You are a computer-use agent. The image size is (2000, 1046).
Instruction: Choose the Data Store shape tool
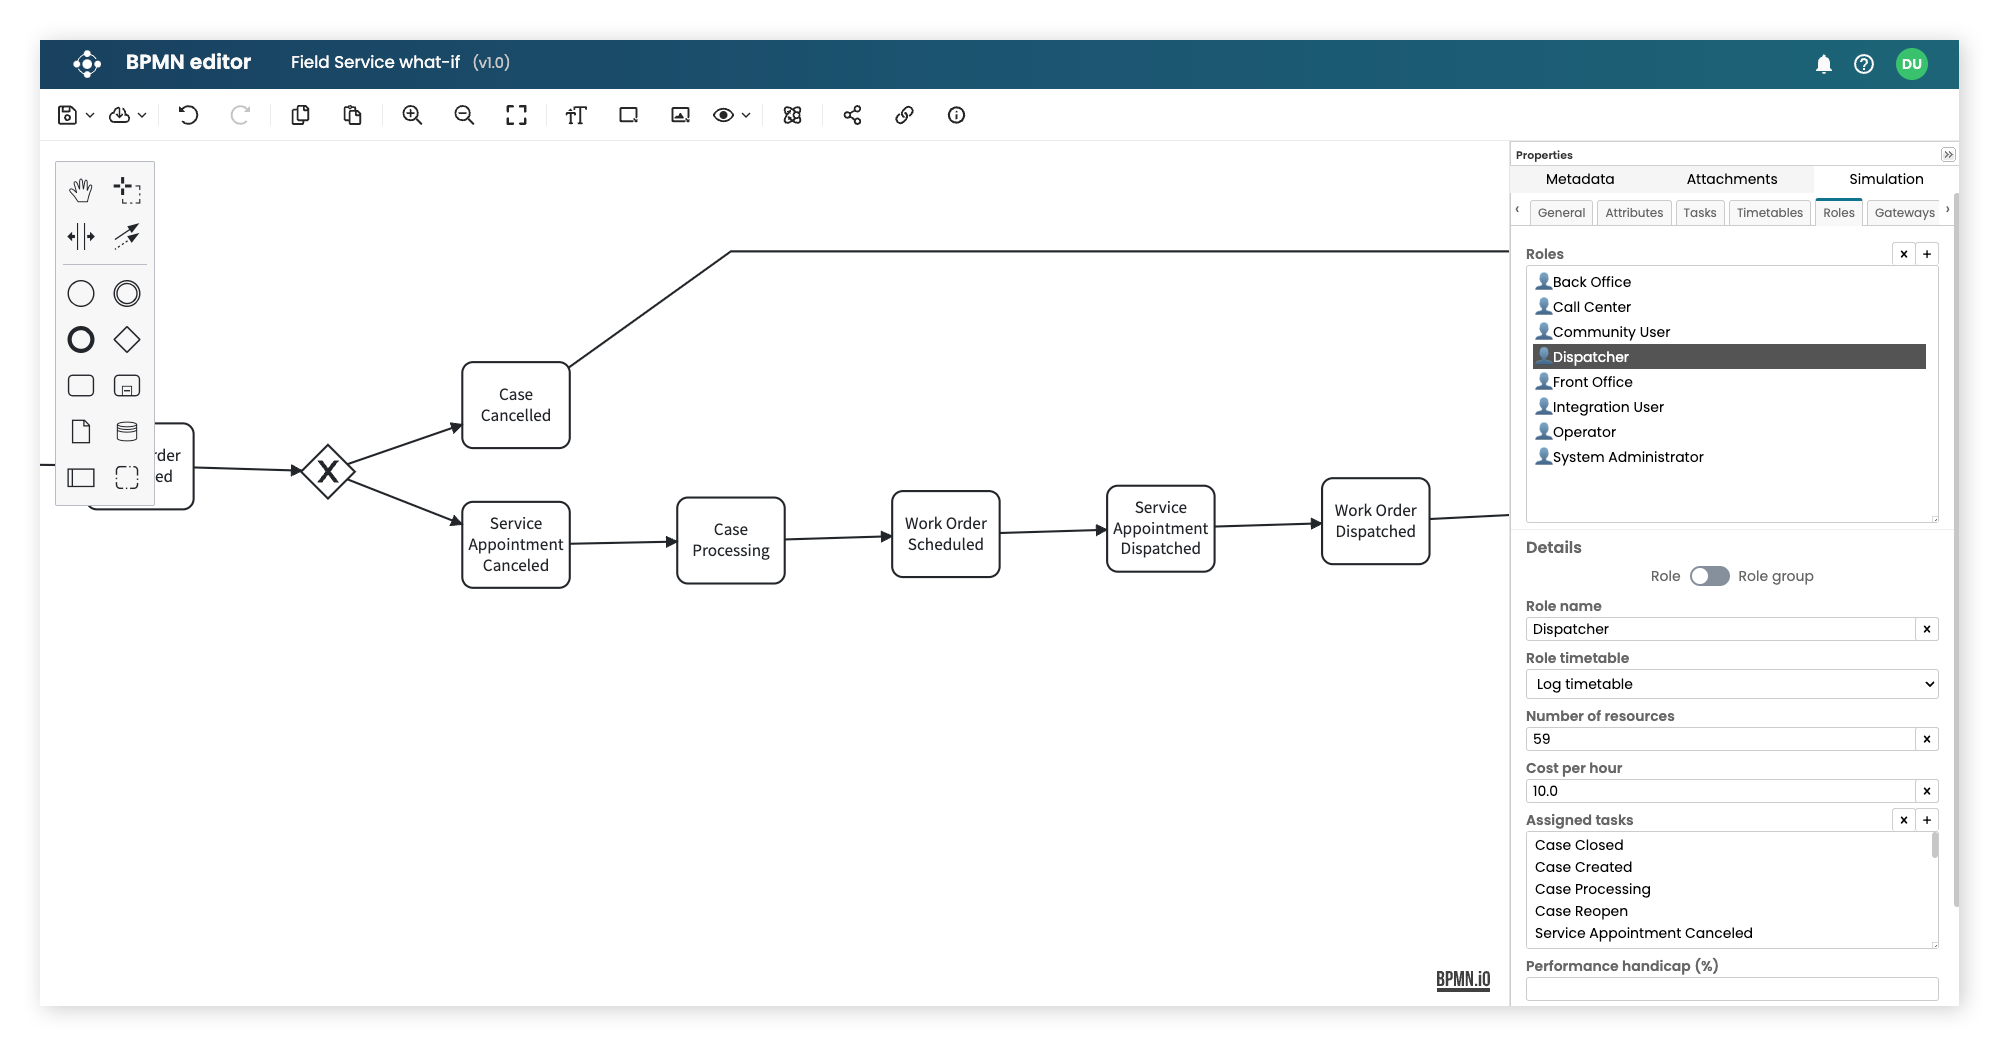click(127, 430)
